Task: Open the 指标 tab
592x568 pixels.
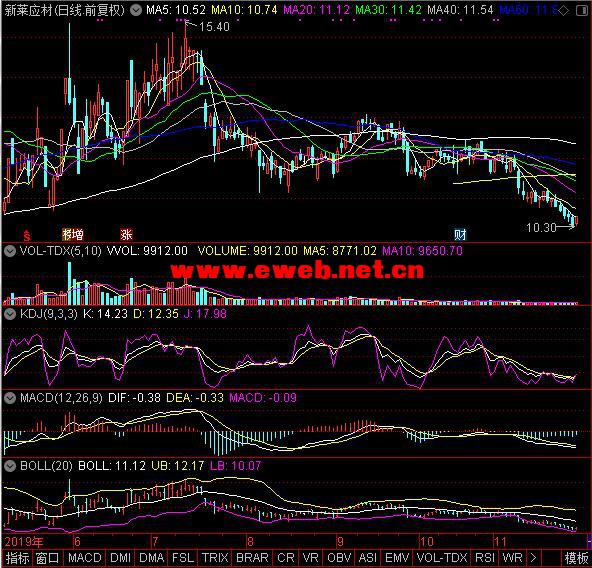Action: coord(17,558)
